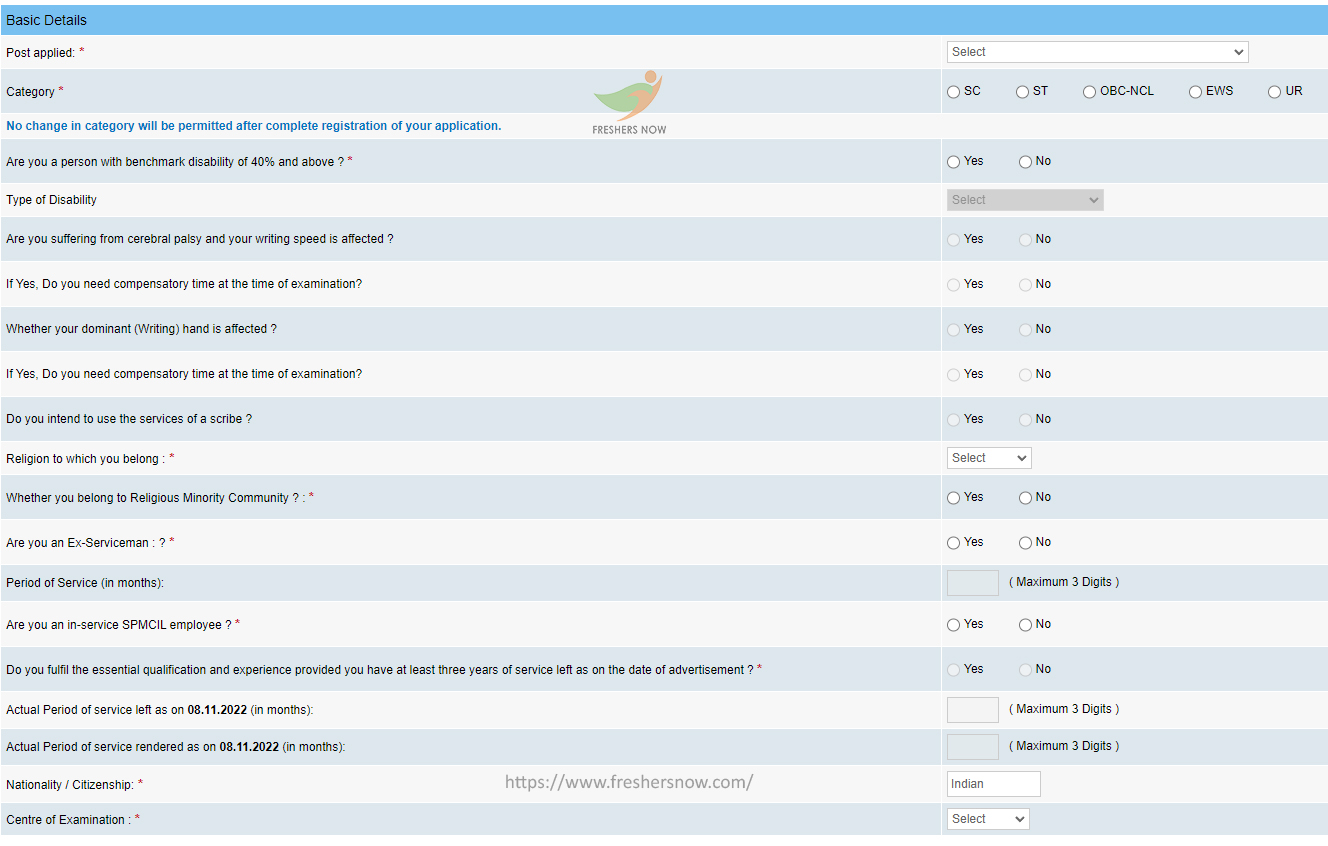Click 'Period of Service (in months)' label
1328x846 pixels.
tap(85, 583)
